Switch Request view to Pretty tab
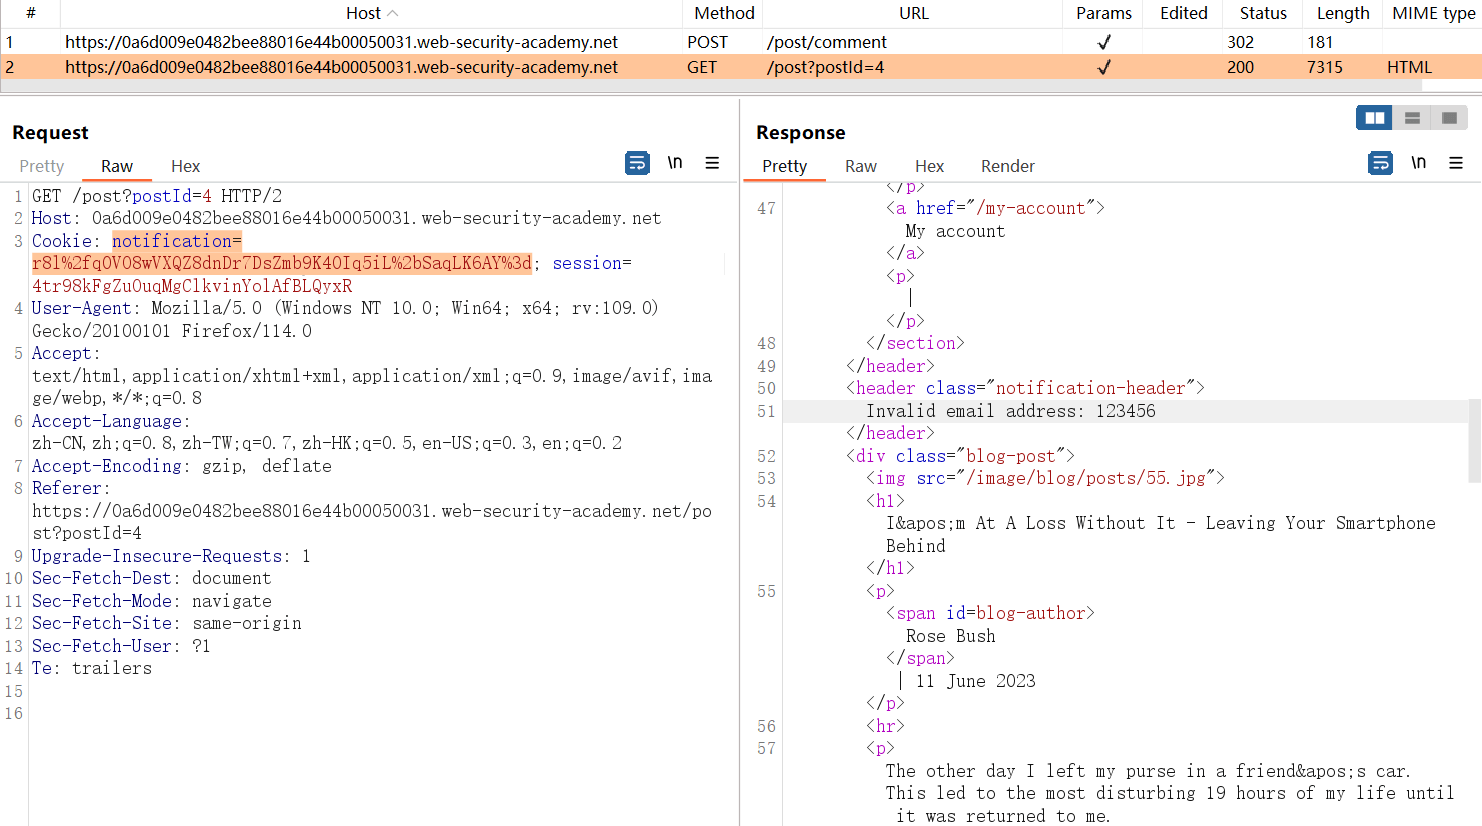This screenshot has height=826, width=1482. point(41,166)
